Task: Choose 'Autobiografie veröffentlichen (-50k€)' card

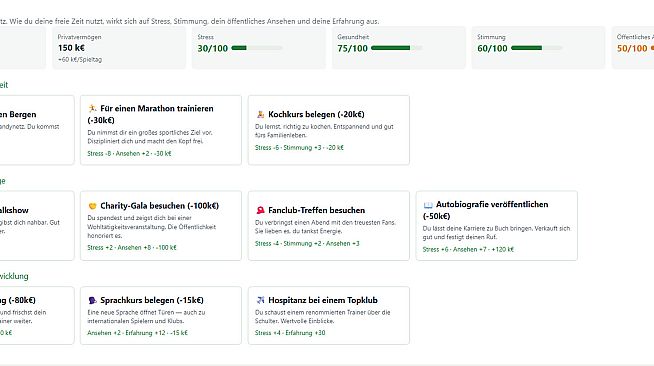Action: tap(496, 226)
